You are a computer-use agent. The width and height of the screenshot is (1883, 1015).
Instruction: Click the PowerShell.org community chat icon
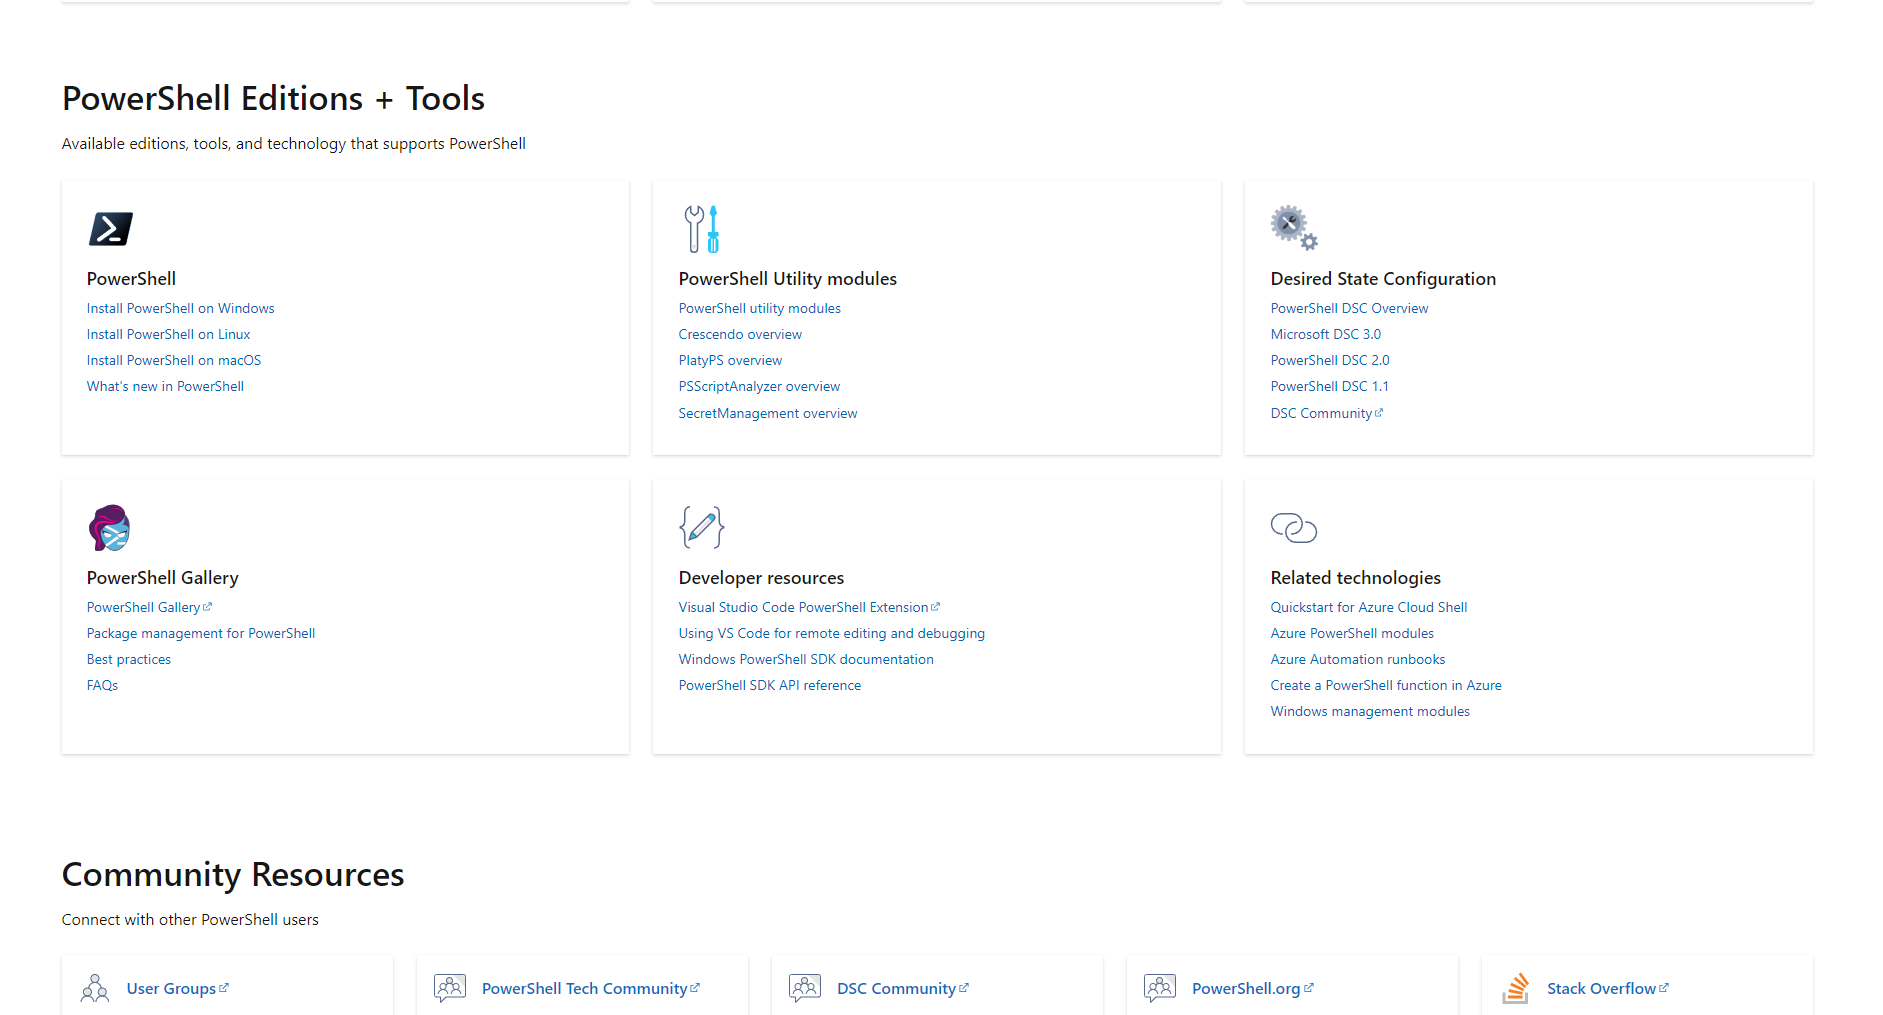(1160, 988)
